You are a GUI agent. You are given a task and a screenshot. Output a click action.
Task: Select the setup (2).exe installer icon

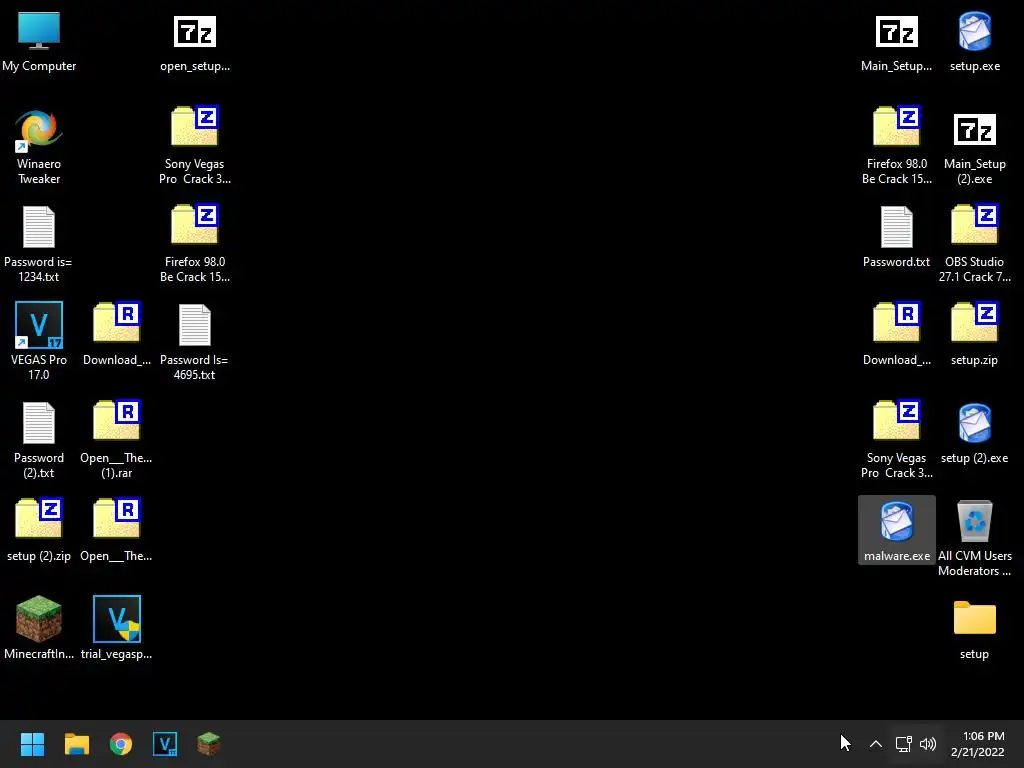974,434
